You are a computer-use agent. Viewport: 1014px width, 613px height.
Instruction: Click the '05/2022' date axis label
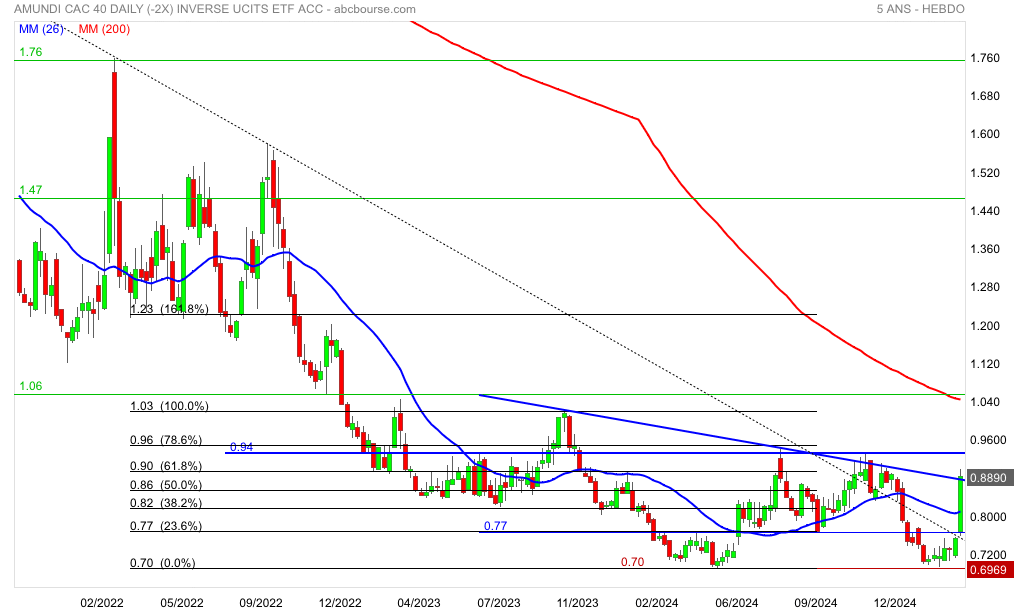[182, 603]
